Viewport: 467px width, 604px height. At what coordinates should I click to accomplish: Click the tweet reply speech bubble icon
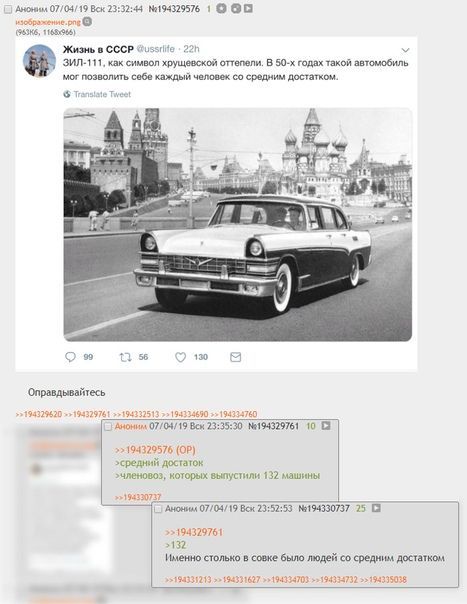click(x=70, y=357)
